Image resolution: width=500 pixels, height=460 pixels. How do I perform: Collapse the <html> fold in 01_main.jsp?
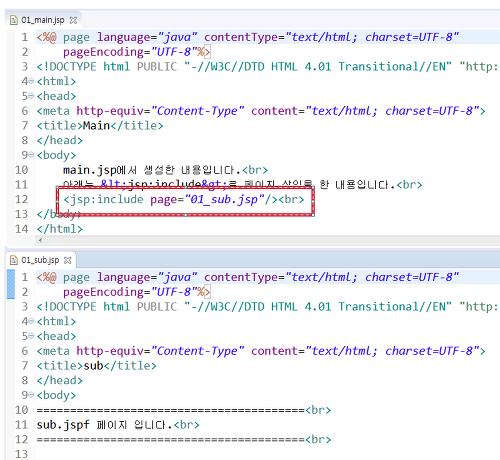point(31,81)
